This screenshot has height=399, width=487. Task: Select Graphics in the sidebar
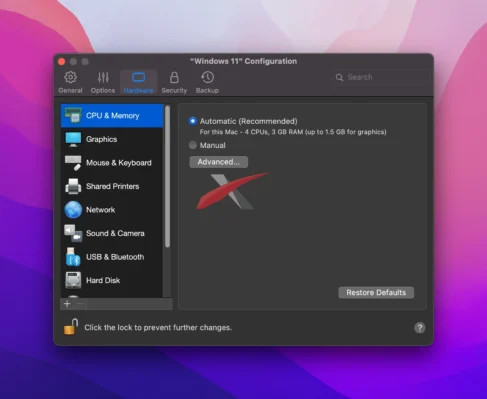(x=112, y=139)
